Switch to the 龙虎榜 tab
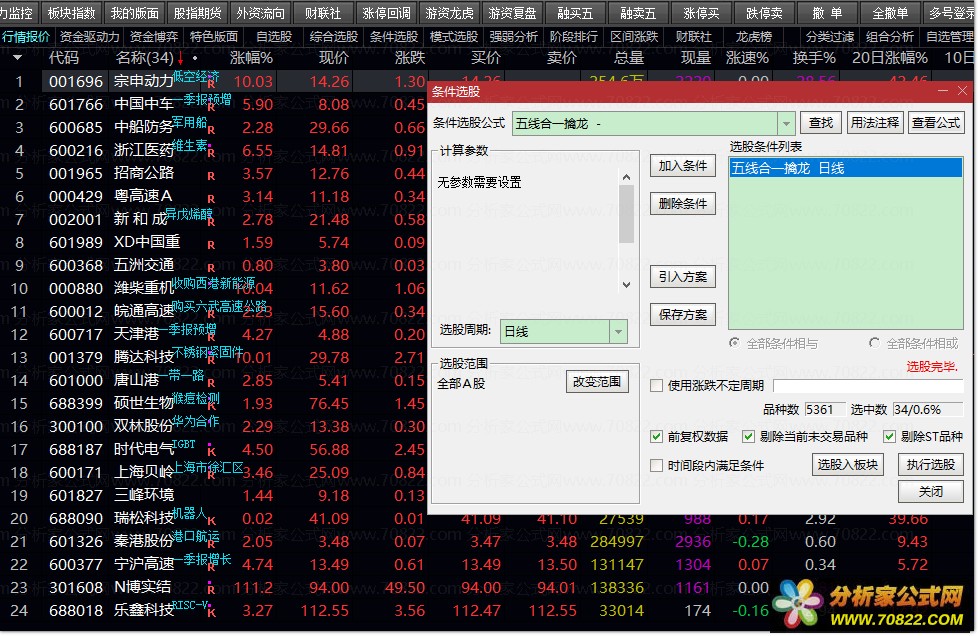 point(754,37)
